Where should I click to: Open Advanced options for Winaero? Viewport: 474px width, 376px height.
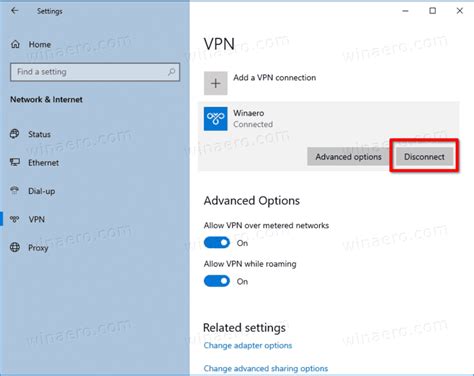click(348, 157)
